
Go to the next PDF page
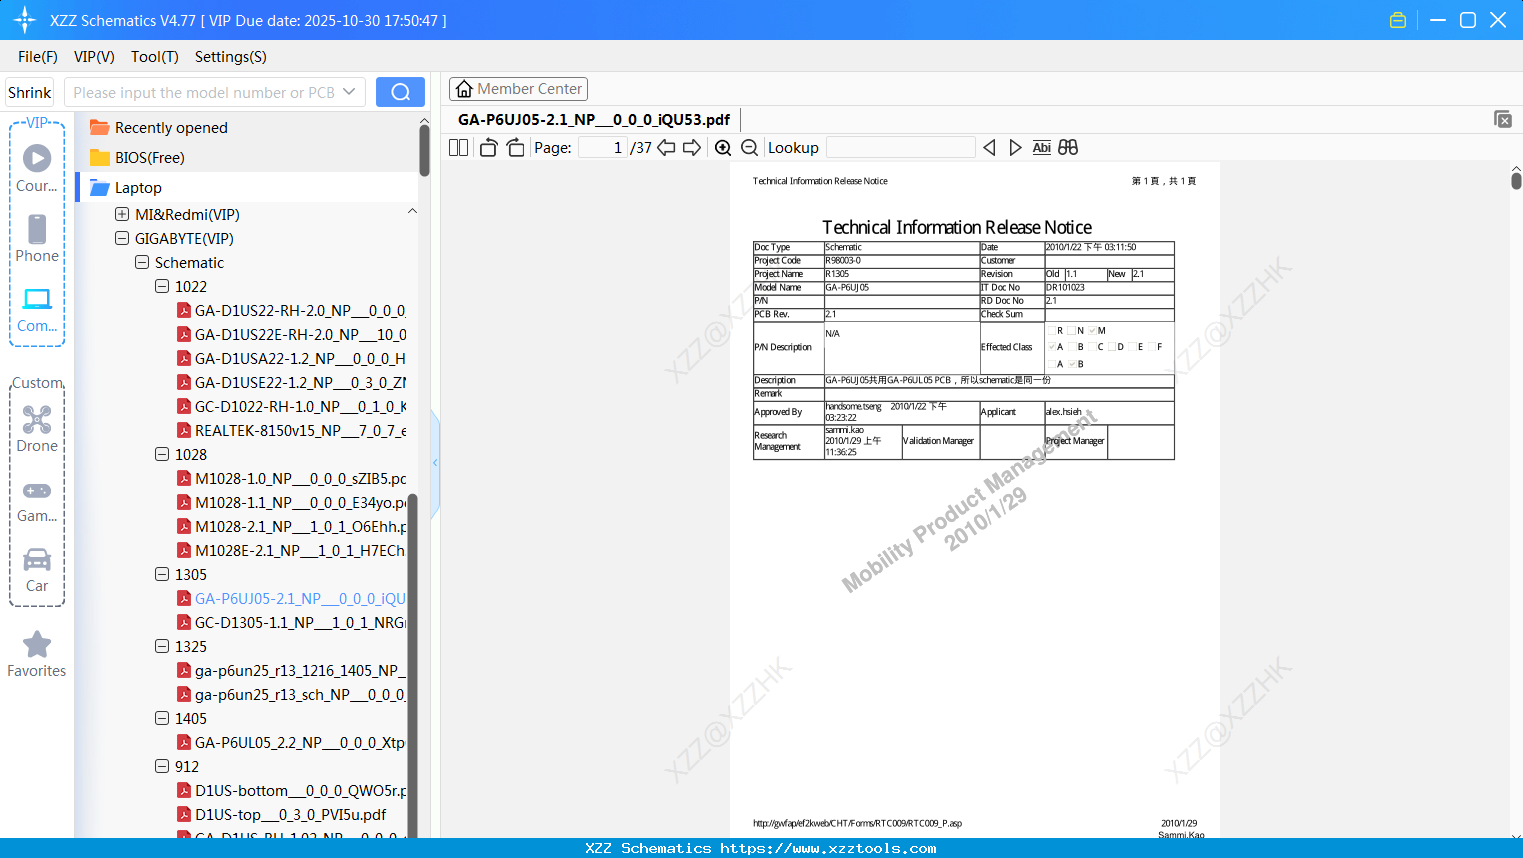pos(692,147)
